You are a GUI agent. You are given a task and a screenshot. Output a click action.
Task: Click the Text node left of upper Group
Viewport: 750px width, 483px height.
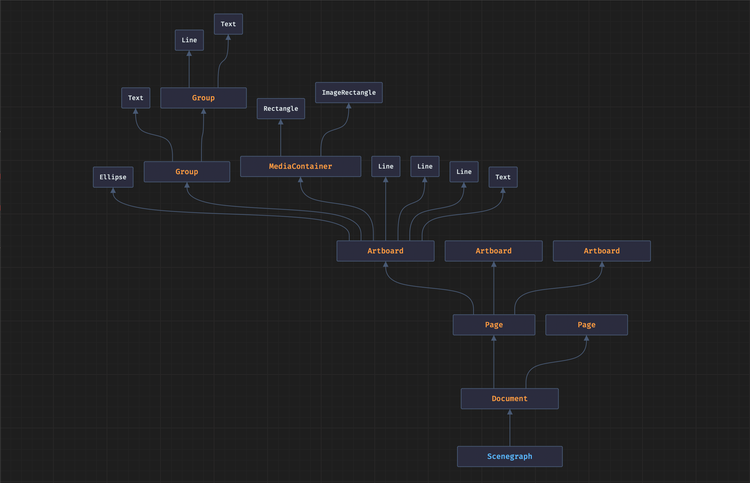(x=136, y=98)
